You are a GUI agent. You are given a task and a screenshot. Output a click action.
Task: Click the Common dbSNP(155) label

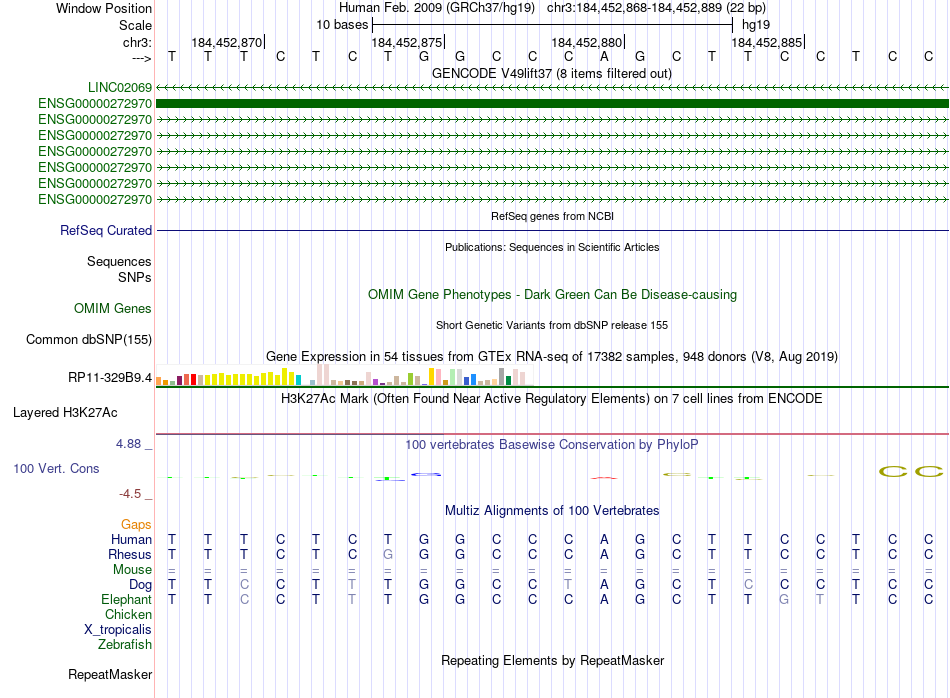tap(89, 339)
